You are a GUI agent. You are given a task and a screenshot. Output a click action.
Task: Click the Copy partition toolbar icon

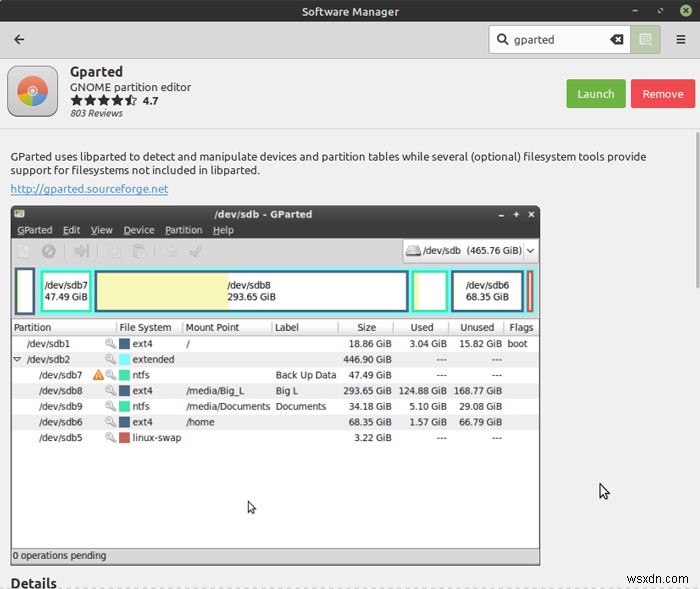pos(114,251)
